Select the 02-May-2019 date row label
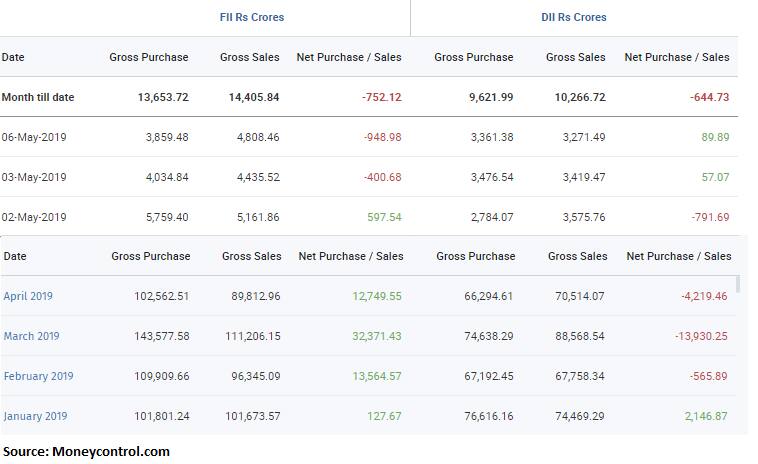 pos(34,217)
